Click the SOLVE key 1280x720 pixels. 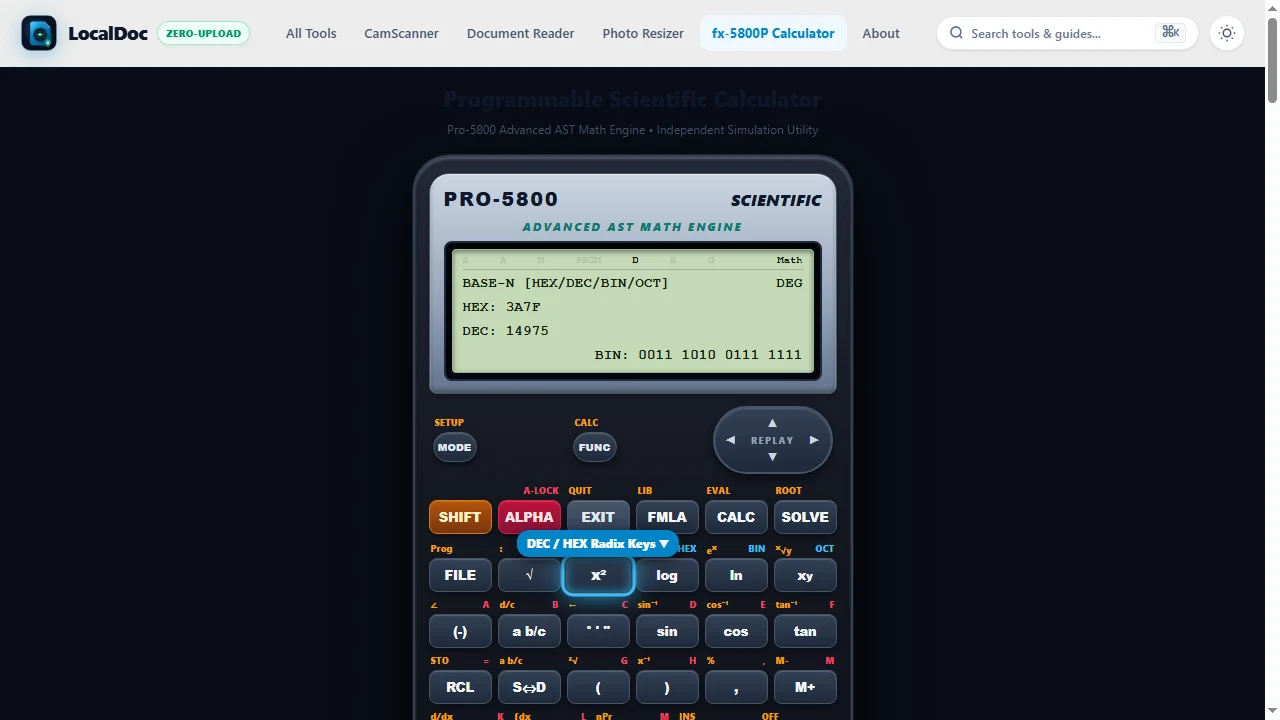[x=805, y=517]
